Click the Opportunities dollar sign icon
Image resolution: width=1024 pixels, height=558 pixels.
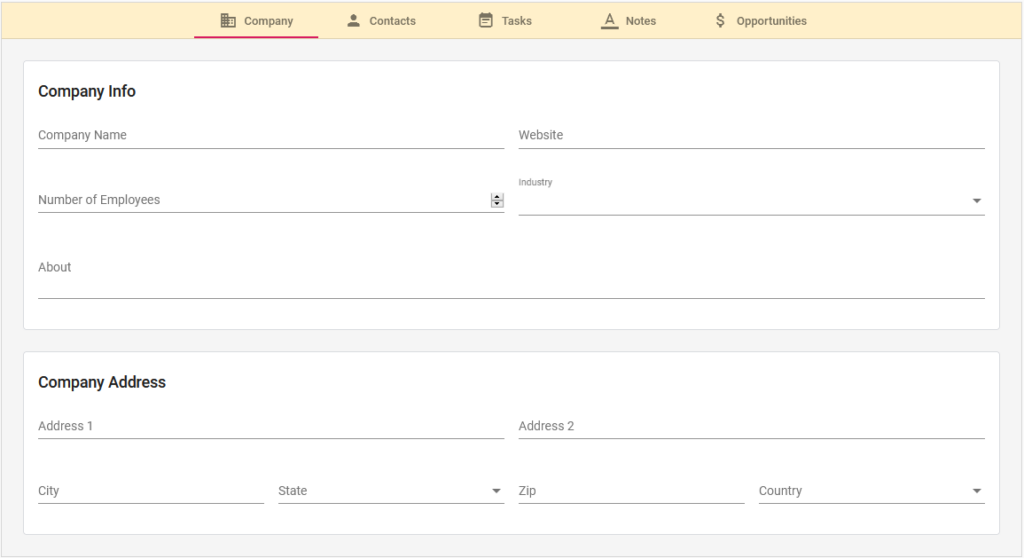720,20
